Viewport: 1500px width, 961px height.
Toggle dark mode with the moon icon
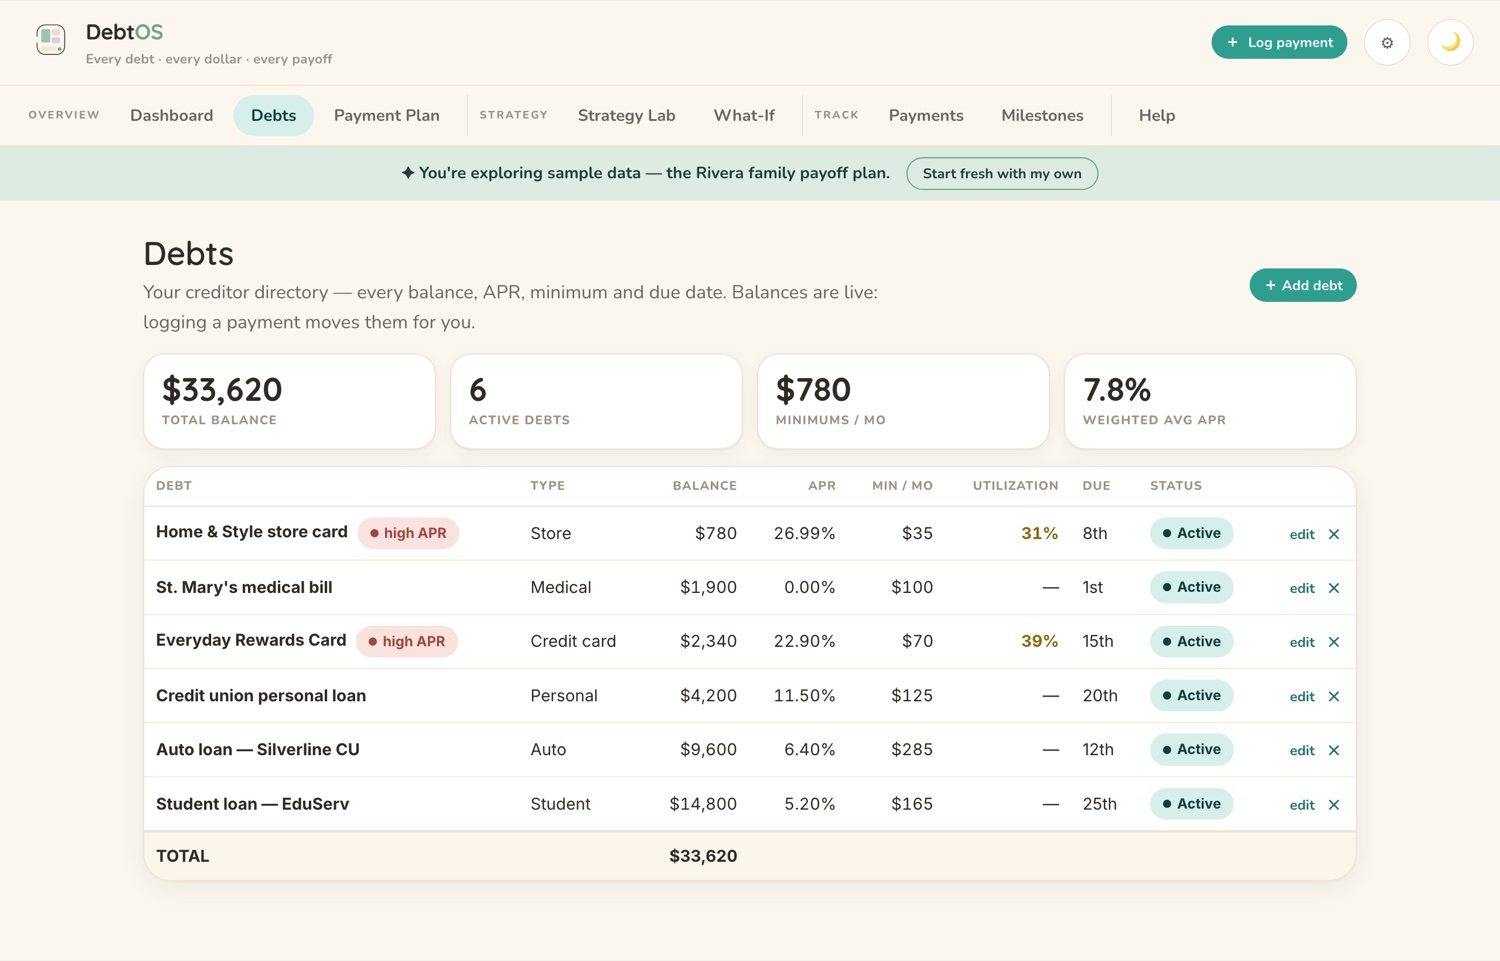[1450, 42]
